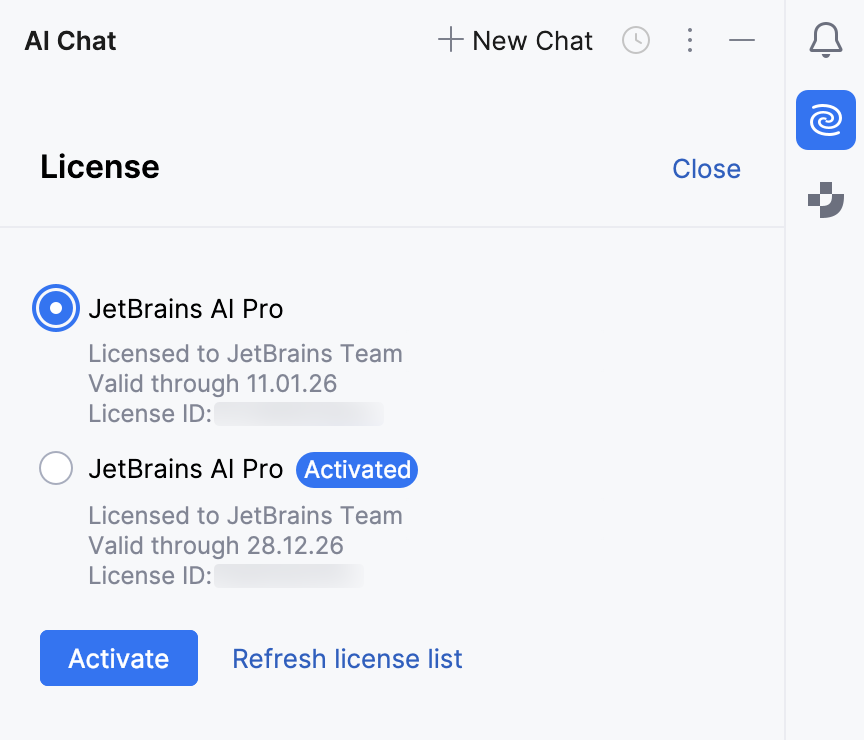Select the first JetBrains AI Pro license
Image resolution: width=864 pixels, height=740 pixels.
coord(56,308)
